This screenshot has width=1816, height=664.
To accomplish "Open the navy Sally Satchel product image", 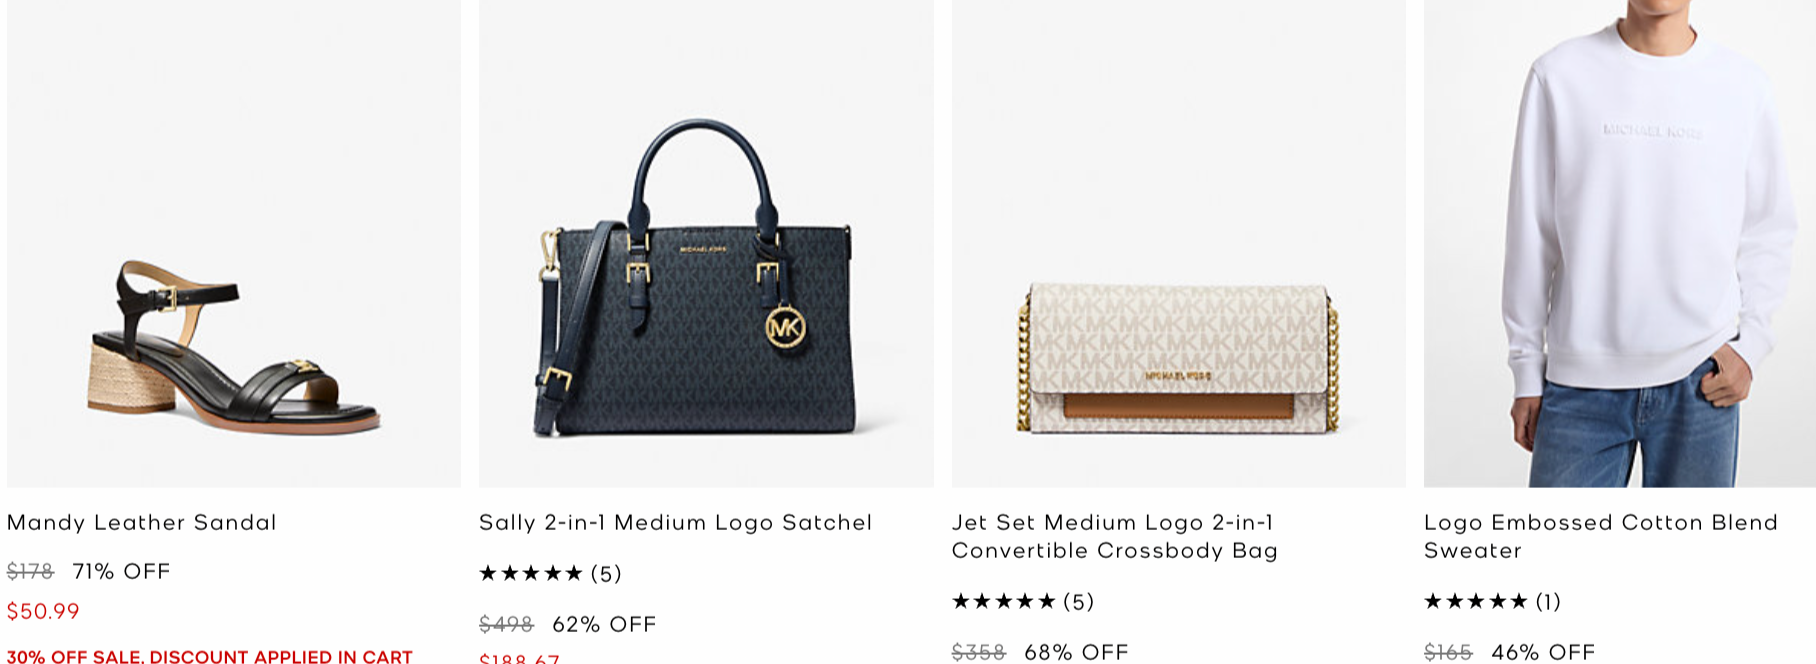I will point(706,243).
